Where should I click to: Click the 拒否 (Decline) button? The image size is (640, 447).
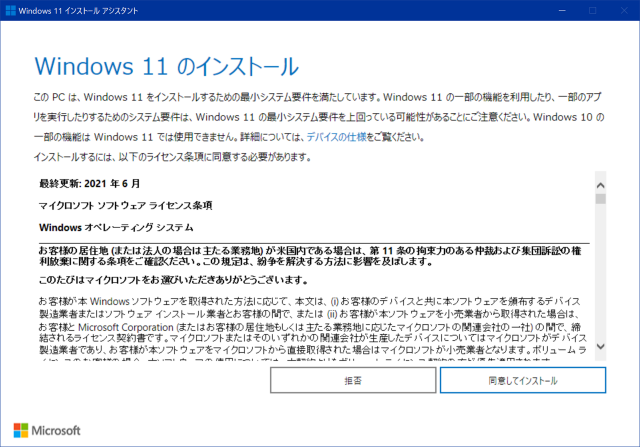(353, 380)
